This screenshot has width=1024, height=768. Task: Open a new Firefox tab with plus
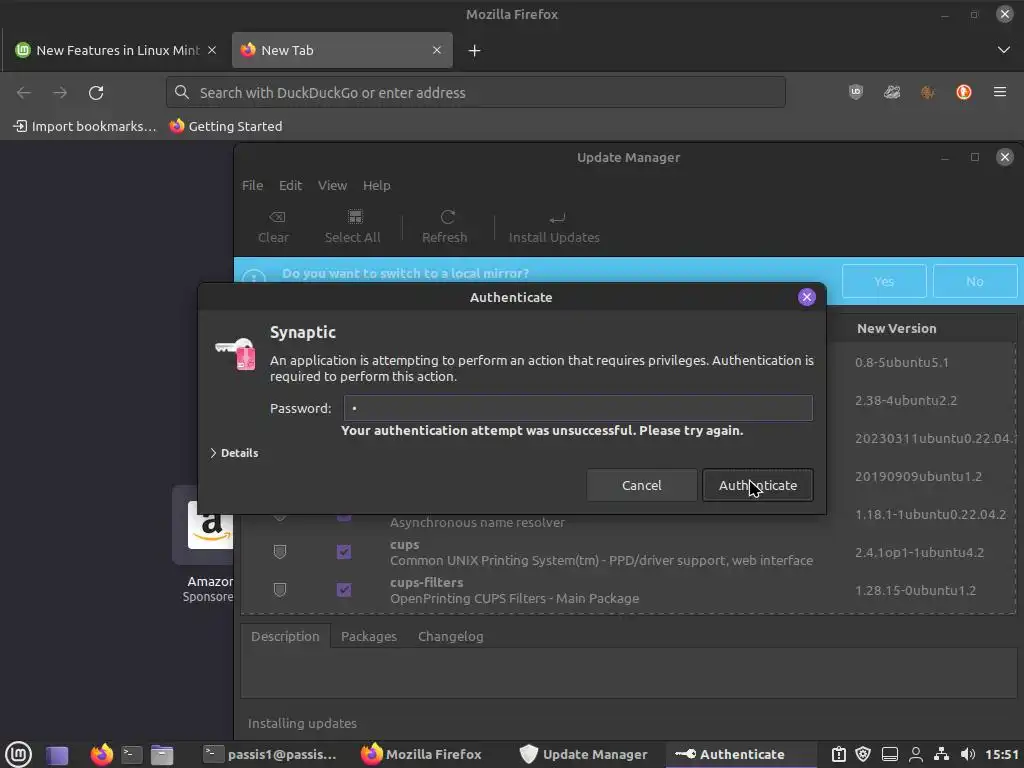tap(475, 50)
